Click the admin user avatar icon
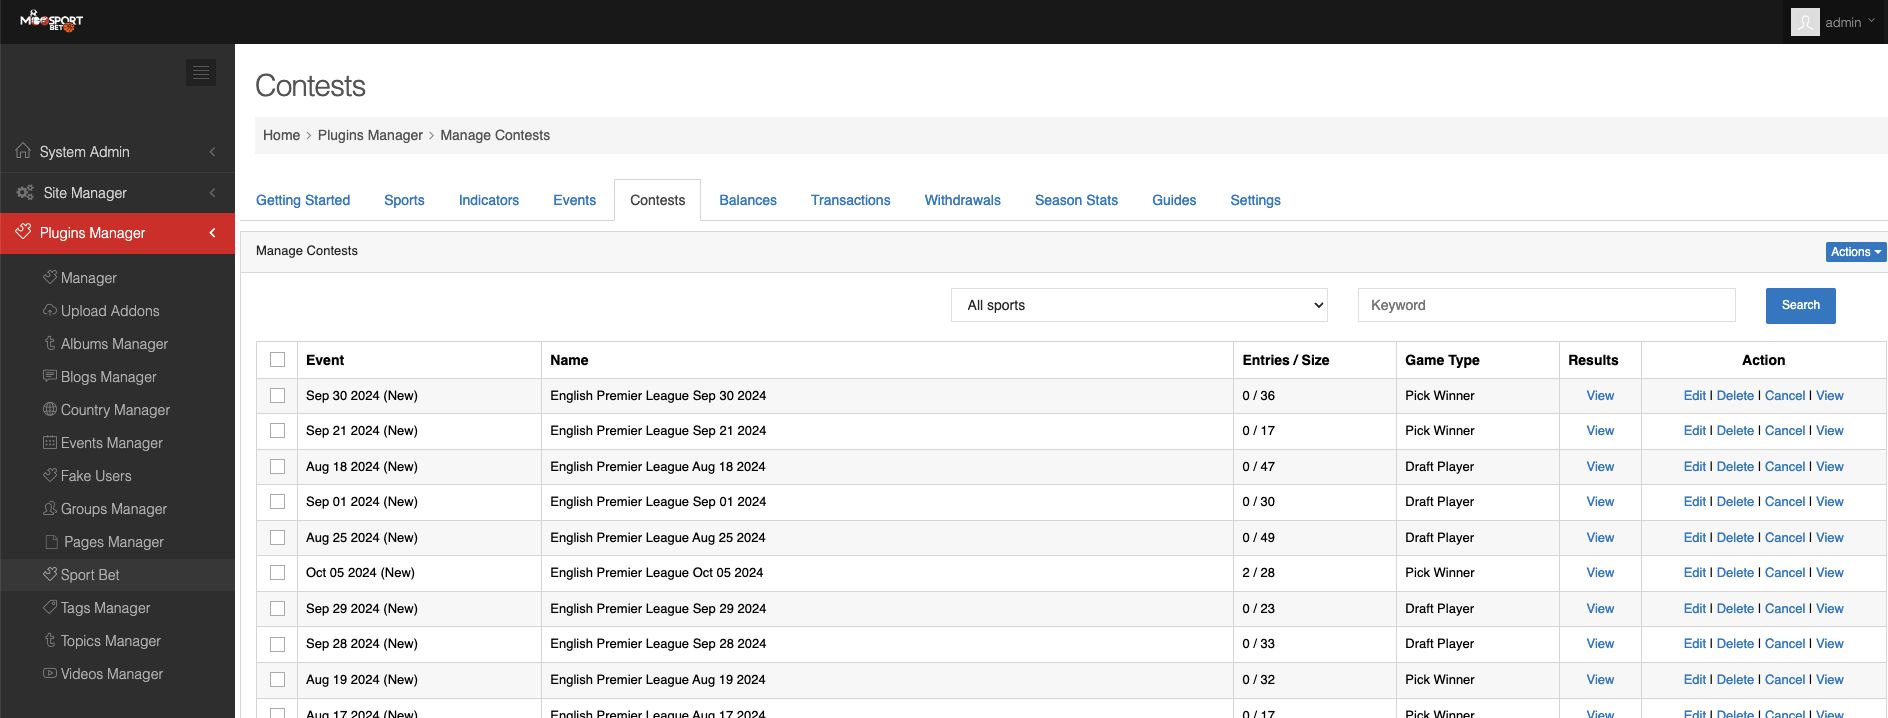Image resolution: width=1888 pixels, height=718 pixels. [1805, 22]
